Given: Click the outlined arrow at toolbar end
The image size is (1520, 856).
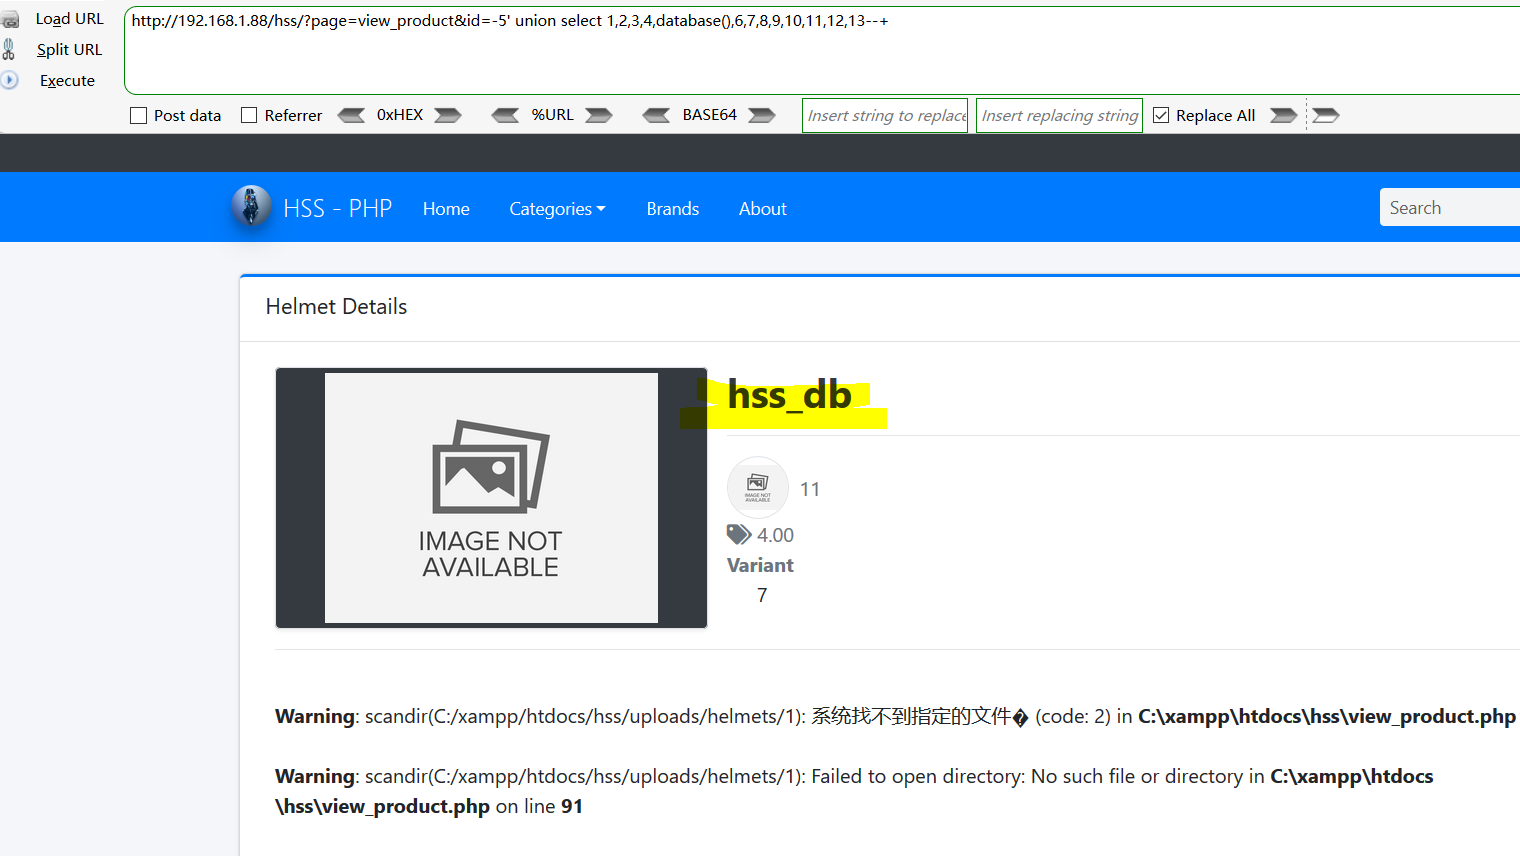Looking at the screenshot, I should [1326, 116].
